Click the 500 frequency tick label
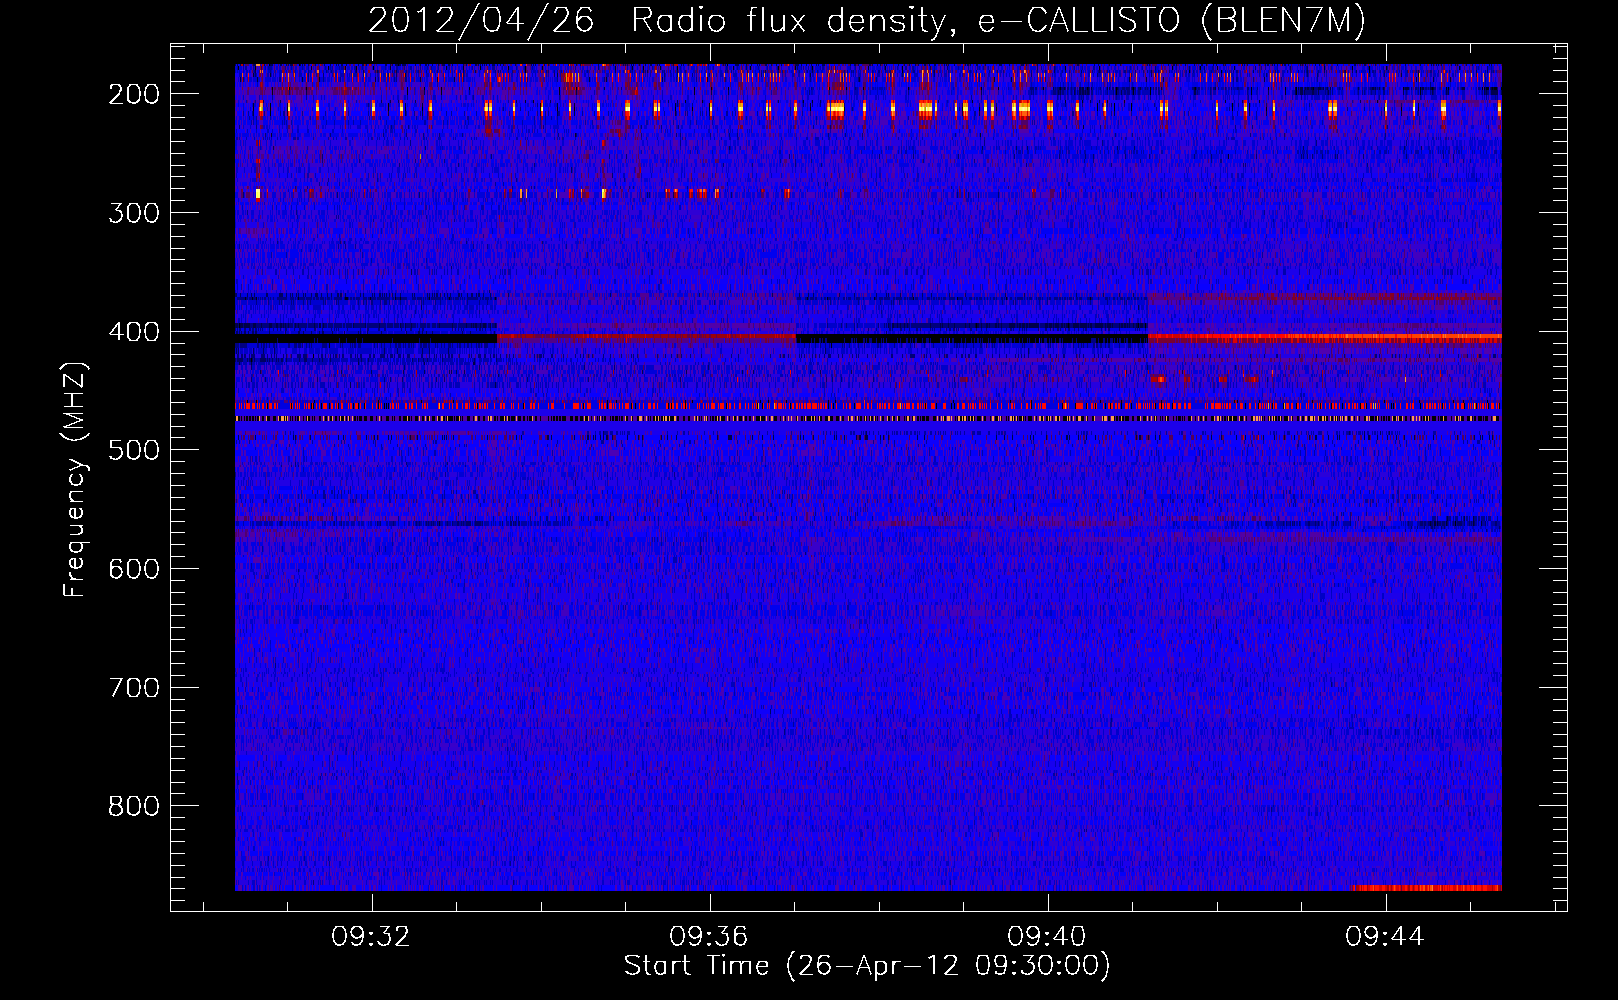Viewport: 1618px width, 1000px height. 134,450
